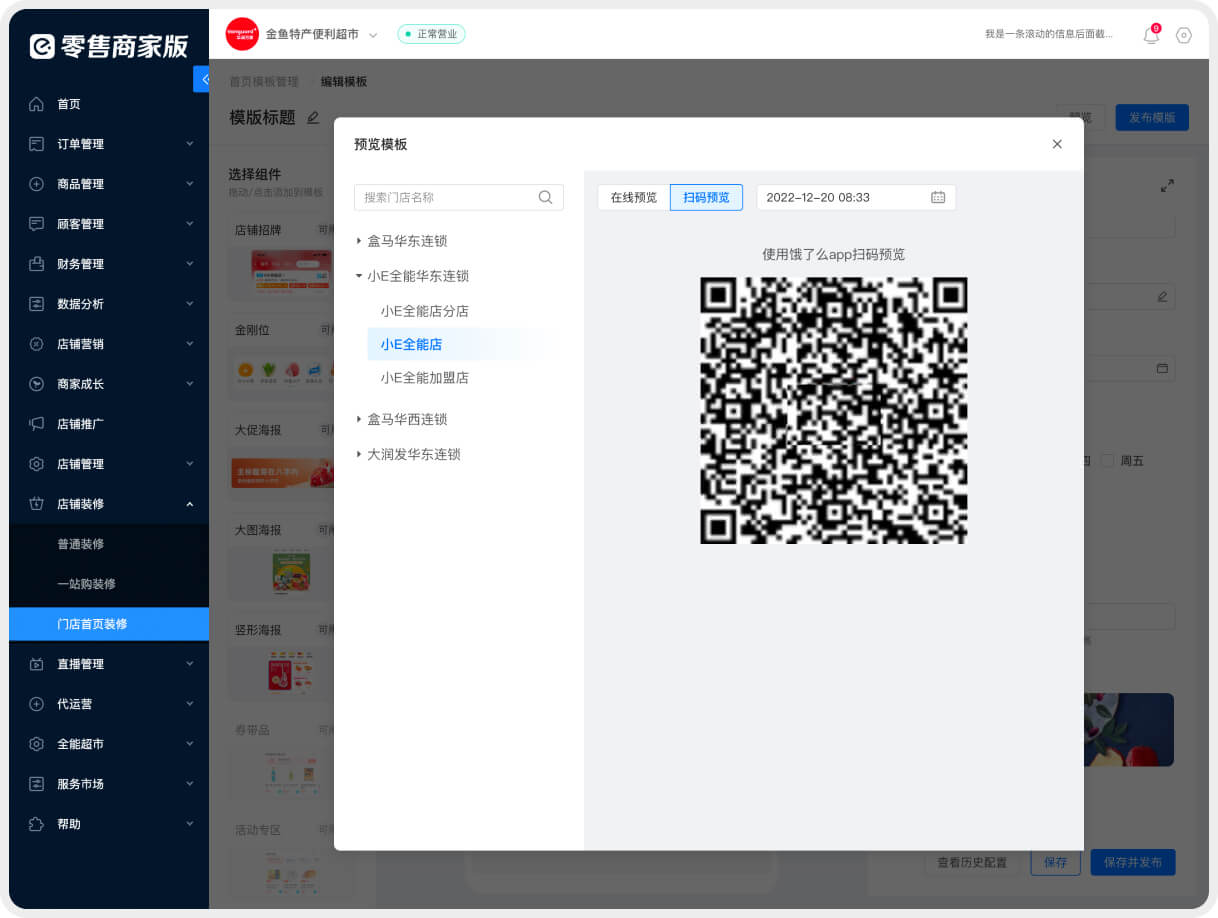The width and height of the screenshot is (1218, 918).
Task: Click the 保存并发布 button
Action: (1133, 862)
